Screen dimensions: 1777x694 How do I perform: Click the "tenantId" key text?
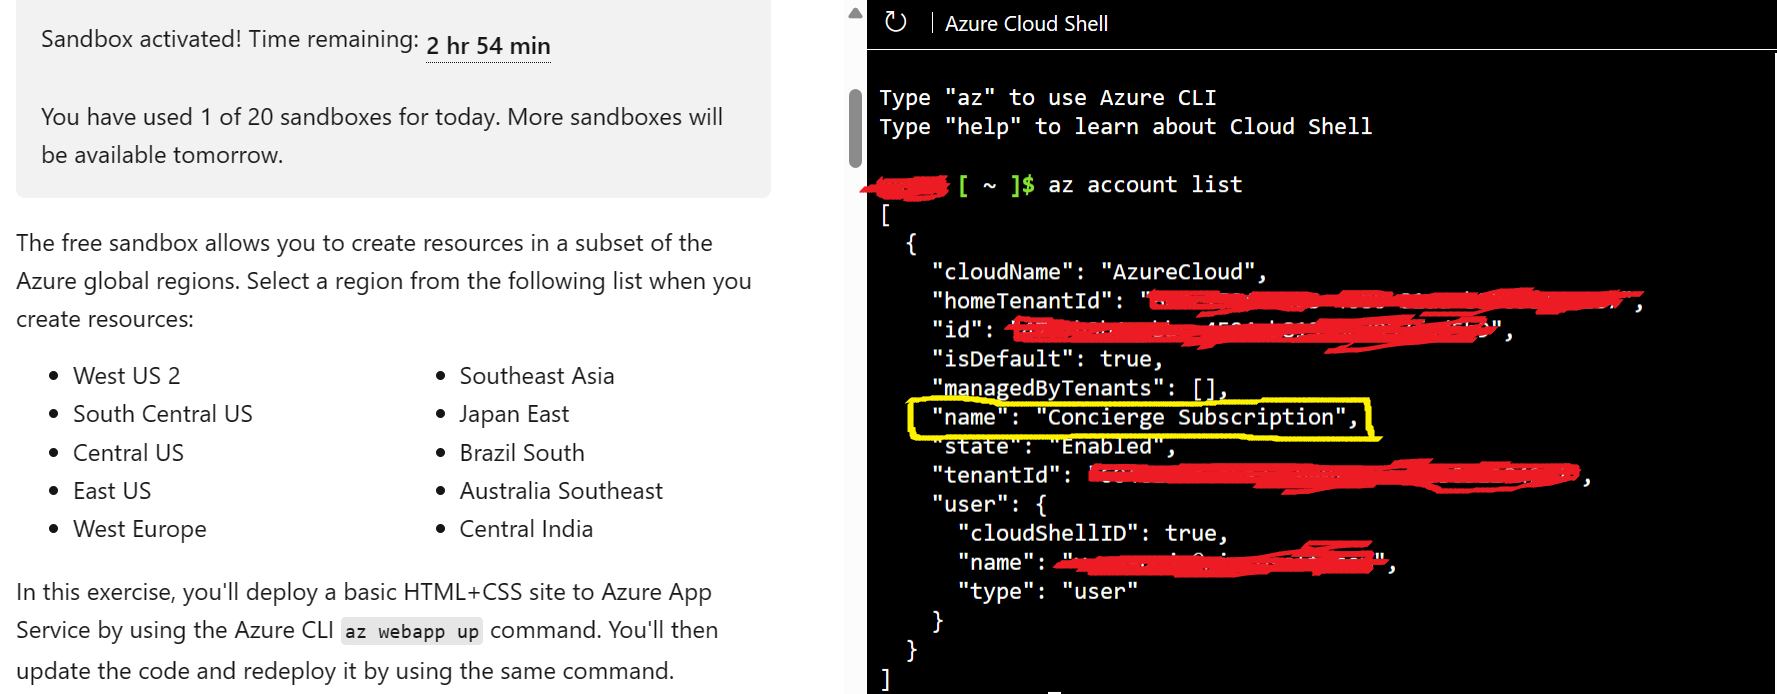996,475
